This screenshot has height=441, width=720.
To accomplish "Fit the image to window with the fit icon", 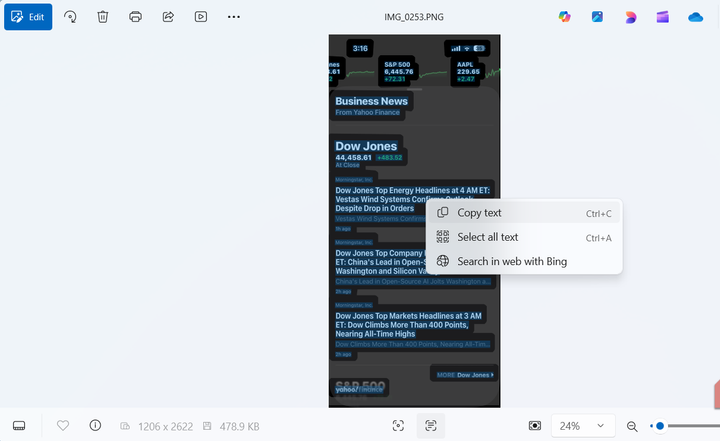I will pos(535,426).
